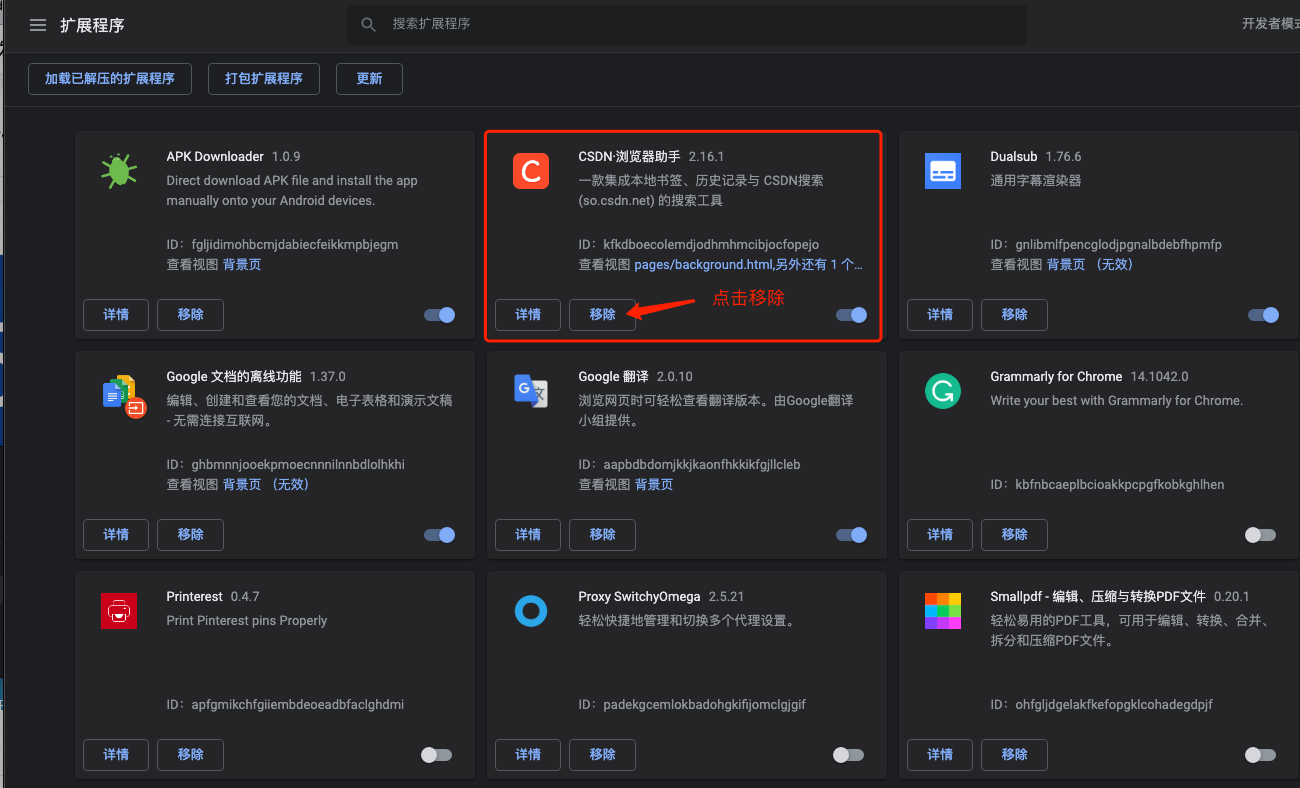Toggle off the Dualsub extension
Viewport: 1300px width, 788px height.
pyautogui.click(x=1264, y=315)
